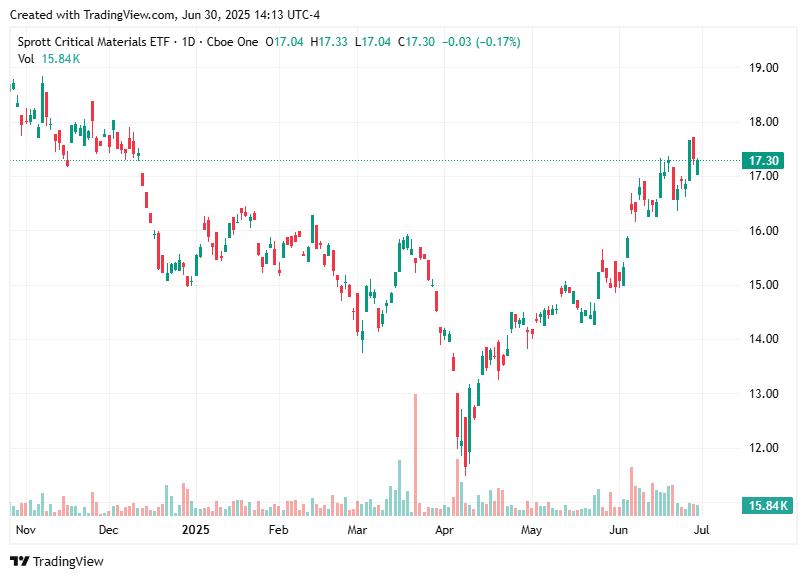The height and width of the screenshot is (579, 807).
Task: Click the 'Created with TradingView.com' caption
Action: [x=165, y=15]
